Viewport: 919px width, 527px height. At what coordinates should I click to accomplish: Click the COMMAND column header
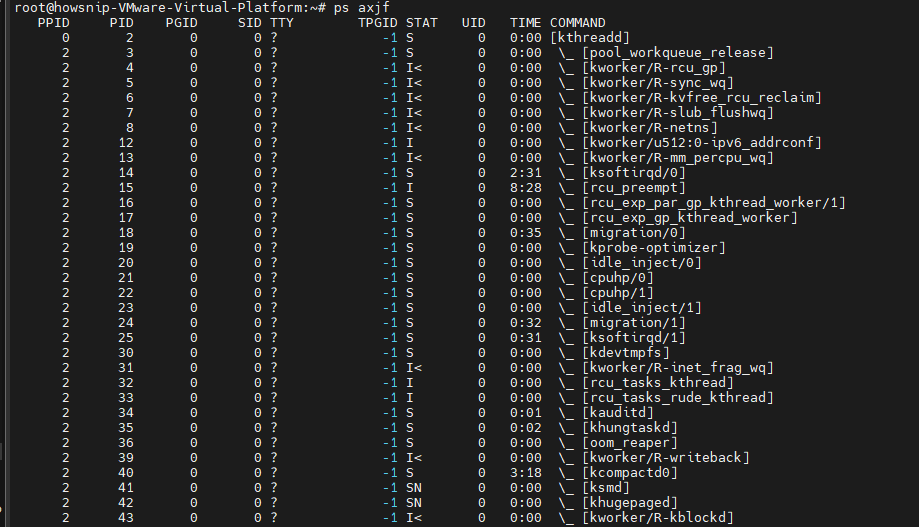tap(577, 23)
